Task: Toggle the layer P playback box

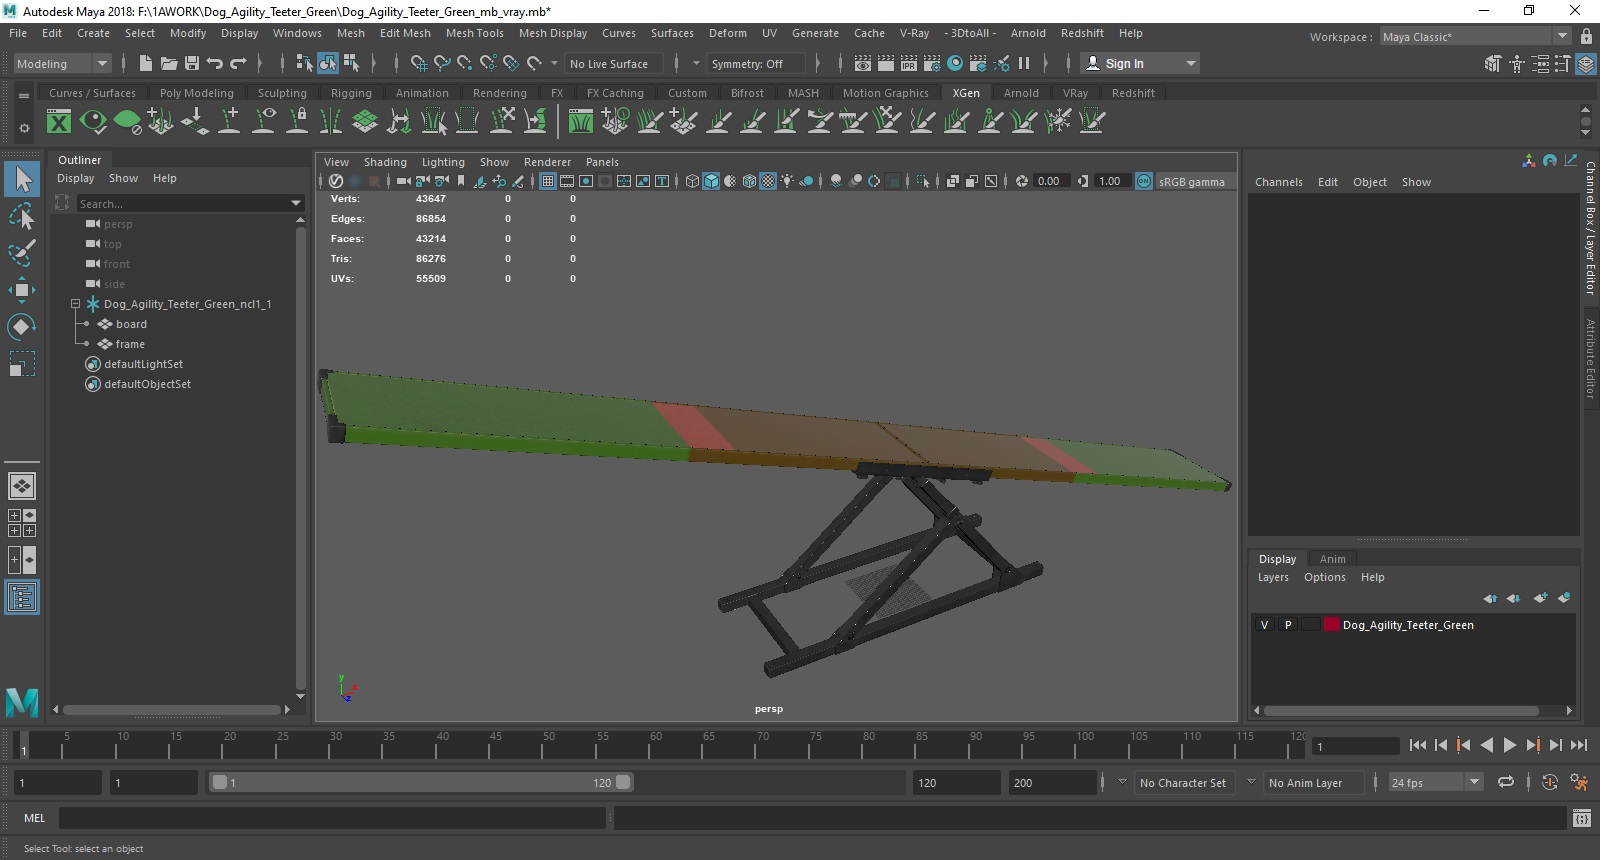Action: click(1288, 625)
